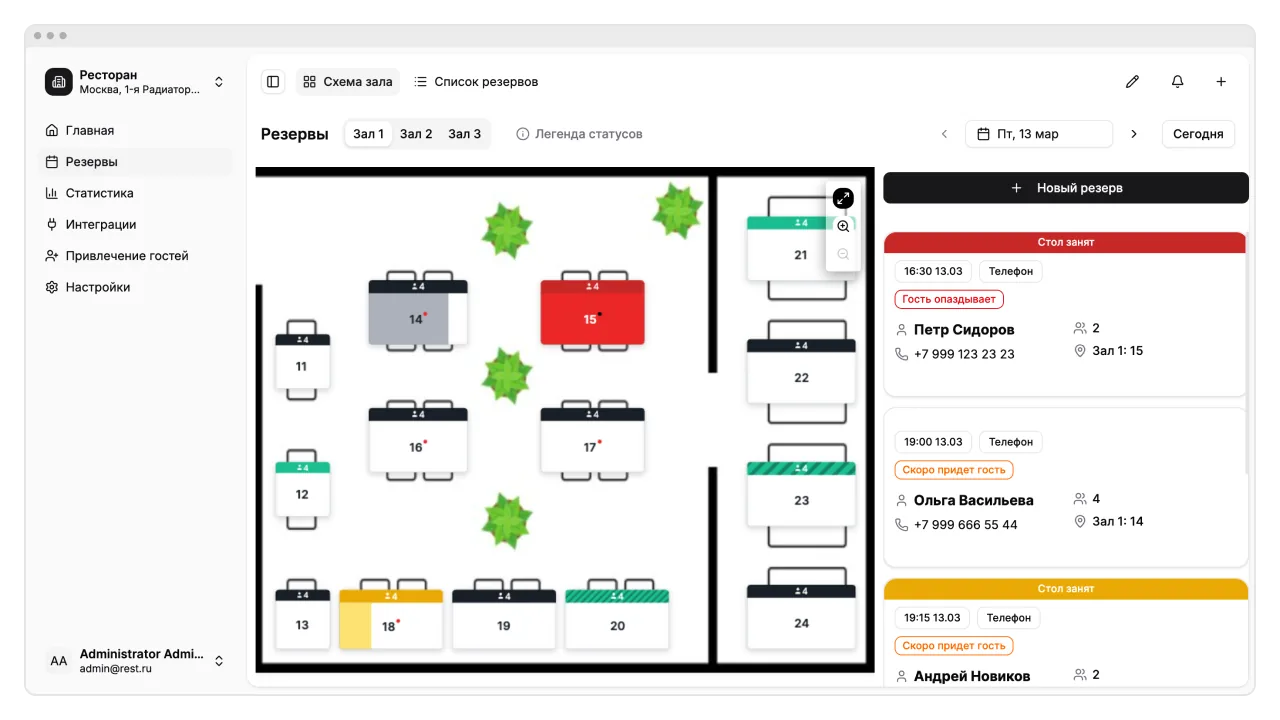Open Настройки in sidebar

135,287
